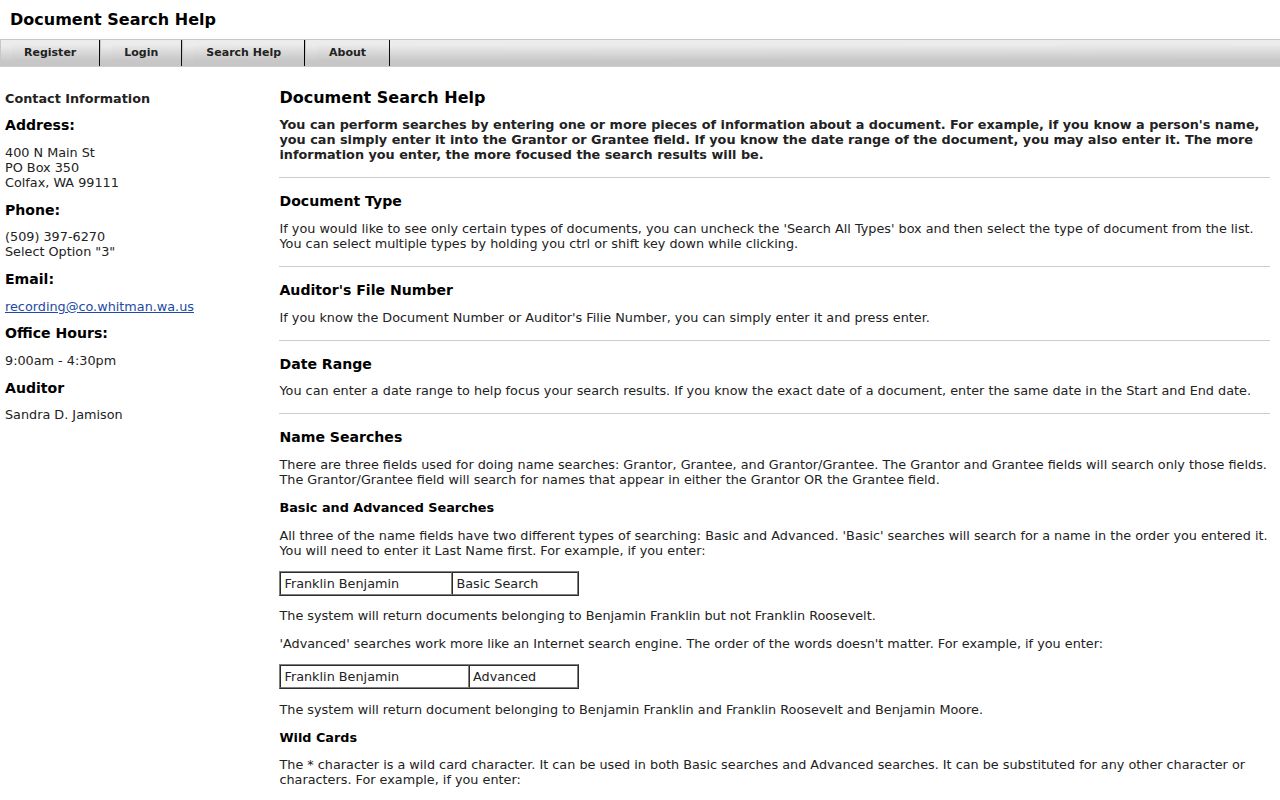Click the '400 N Main St' address line
The height and width of the screenshot is (800, 1280).
(50, 153)
